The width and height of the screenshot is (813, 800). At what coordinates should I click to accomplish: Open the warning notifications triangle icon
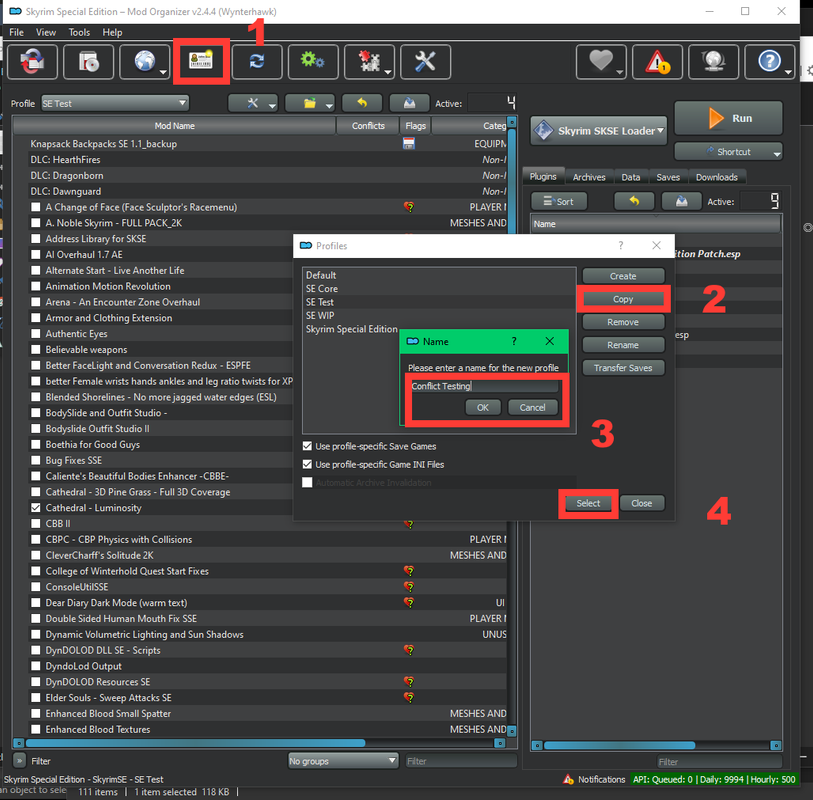click(x=657, y=62)
